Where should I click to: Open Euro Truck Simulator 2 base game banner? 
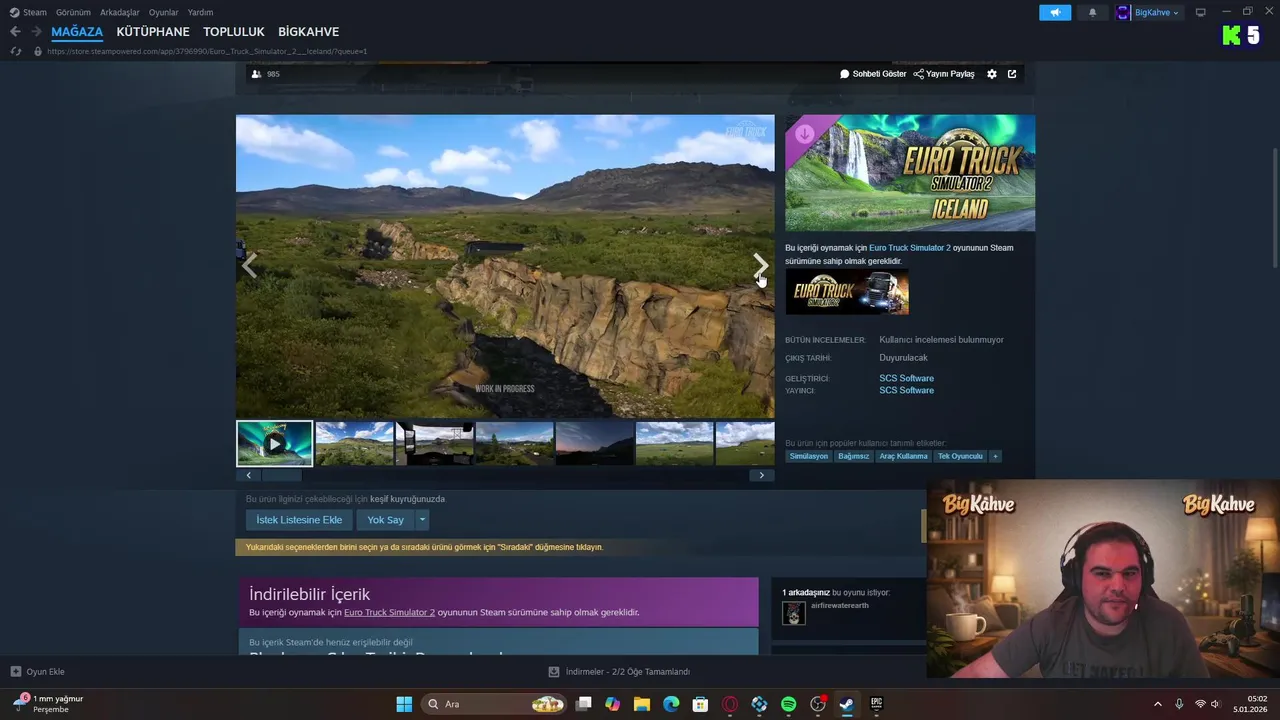pyautogui.click(x=847, y=292)
